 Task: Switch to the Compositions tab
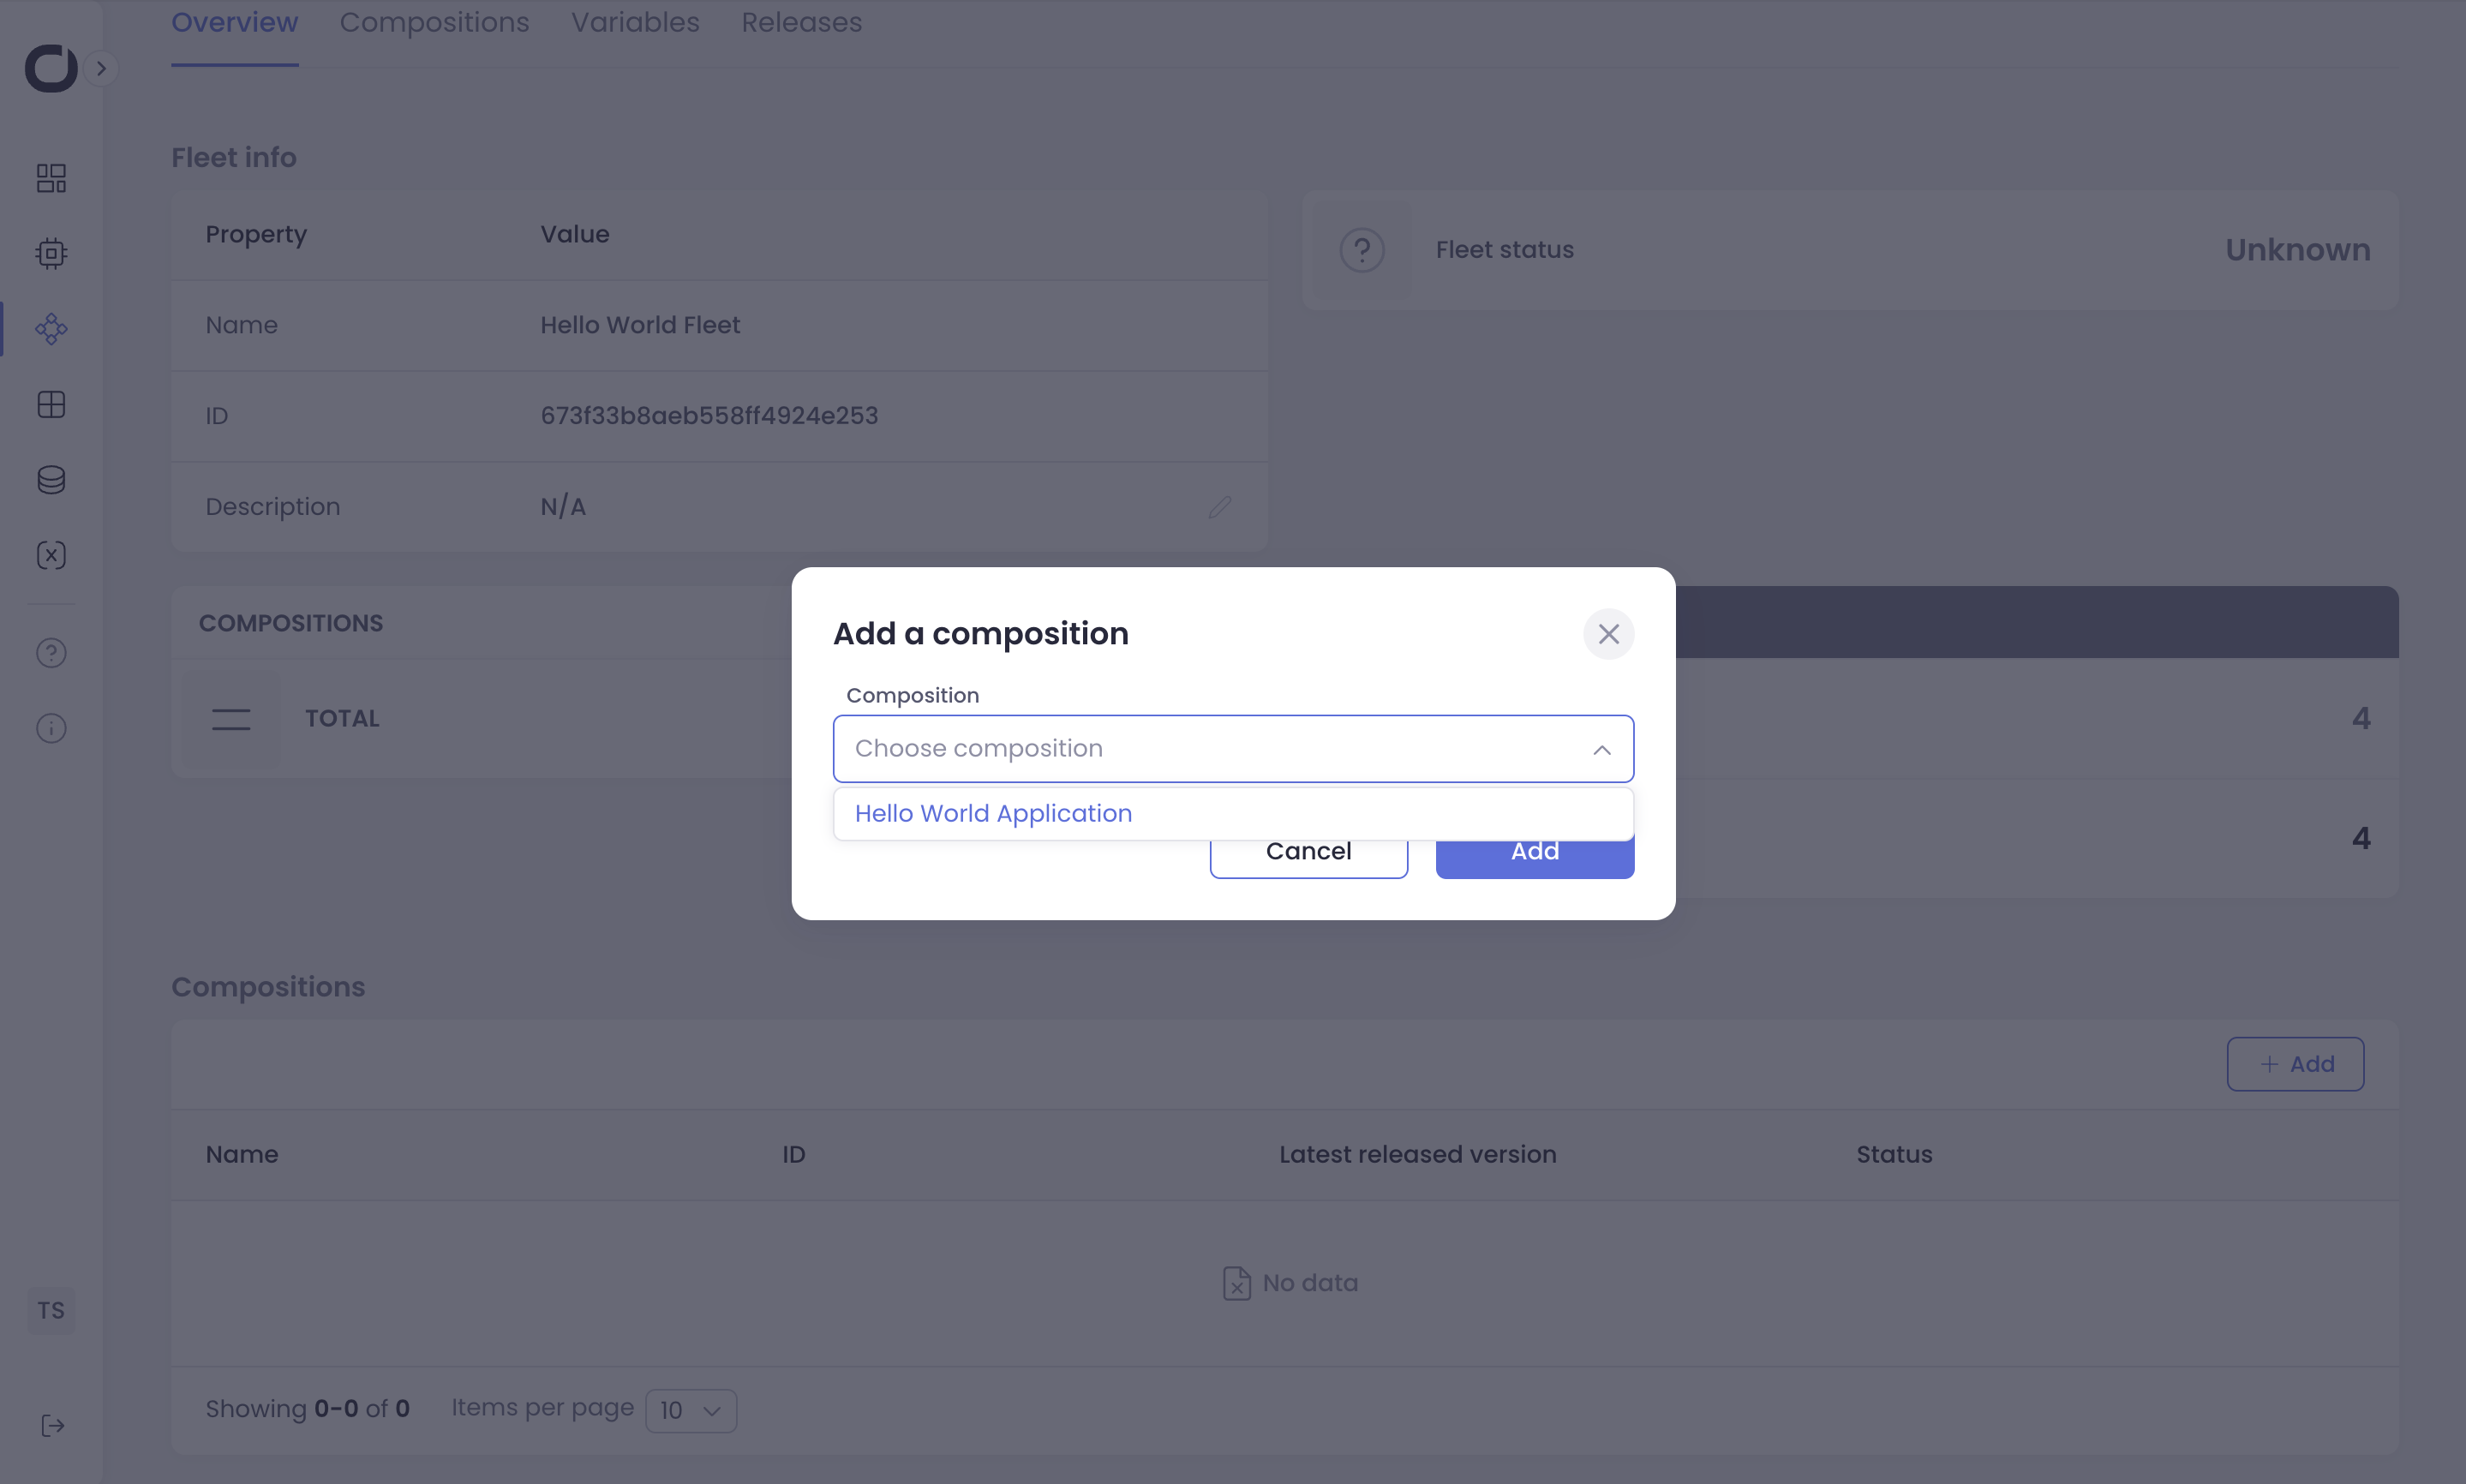coord(434,22)
